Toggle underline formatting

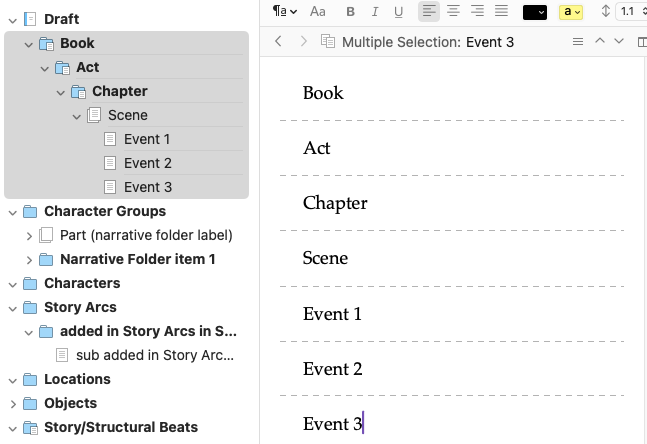click(x=399, y=12)
